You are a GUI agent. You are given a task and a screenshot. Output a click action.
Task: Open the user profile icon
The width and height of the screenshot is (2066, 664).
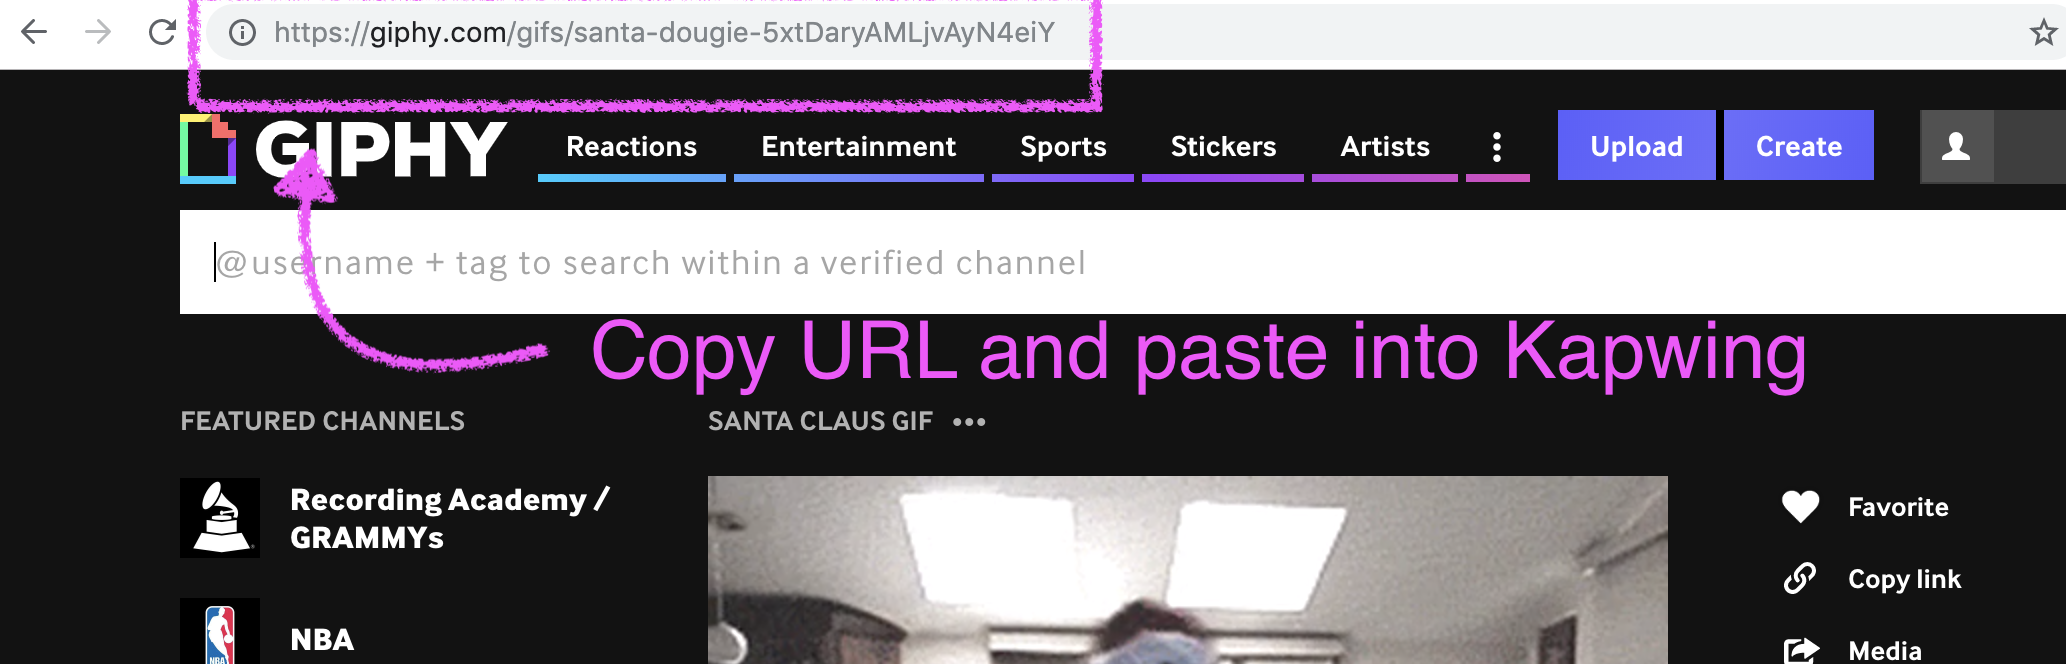click(1957, 147)
